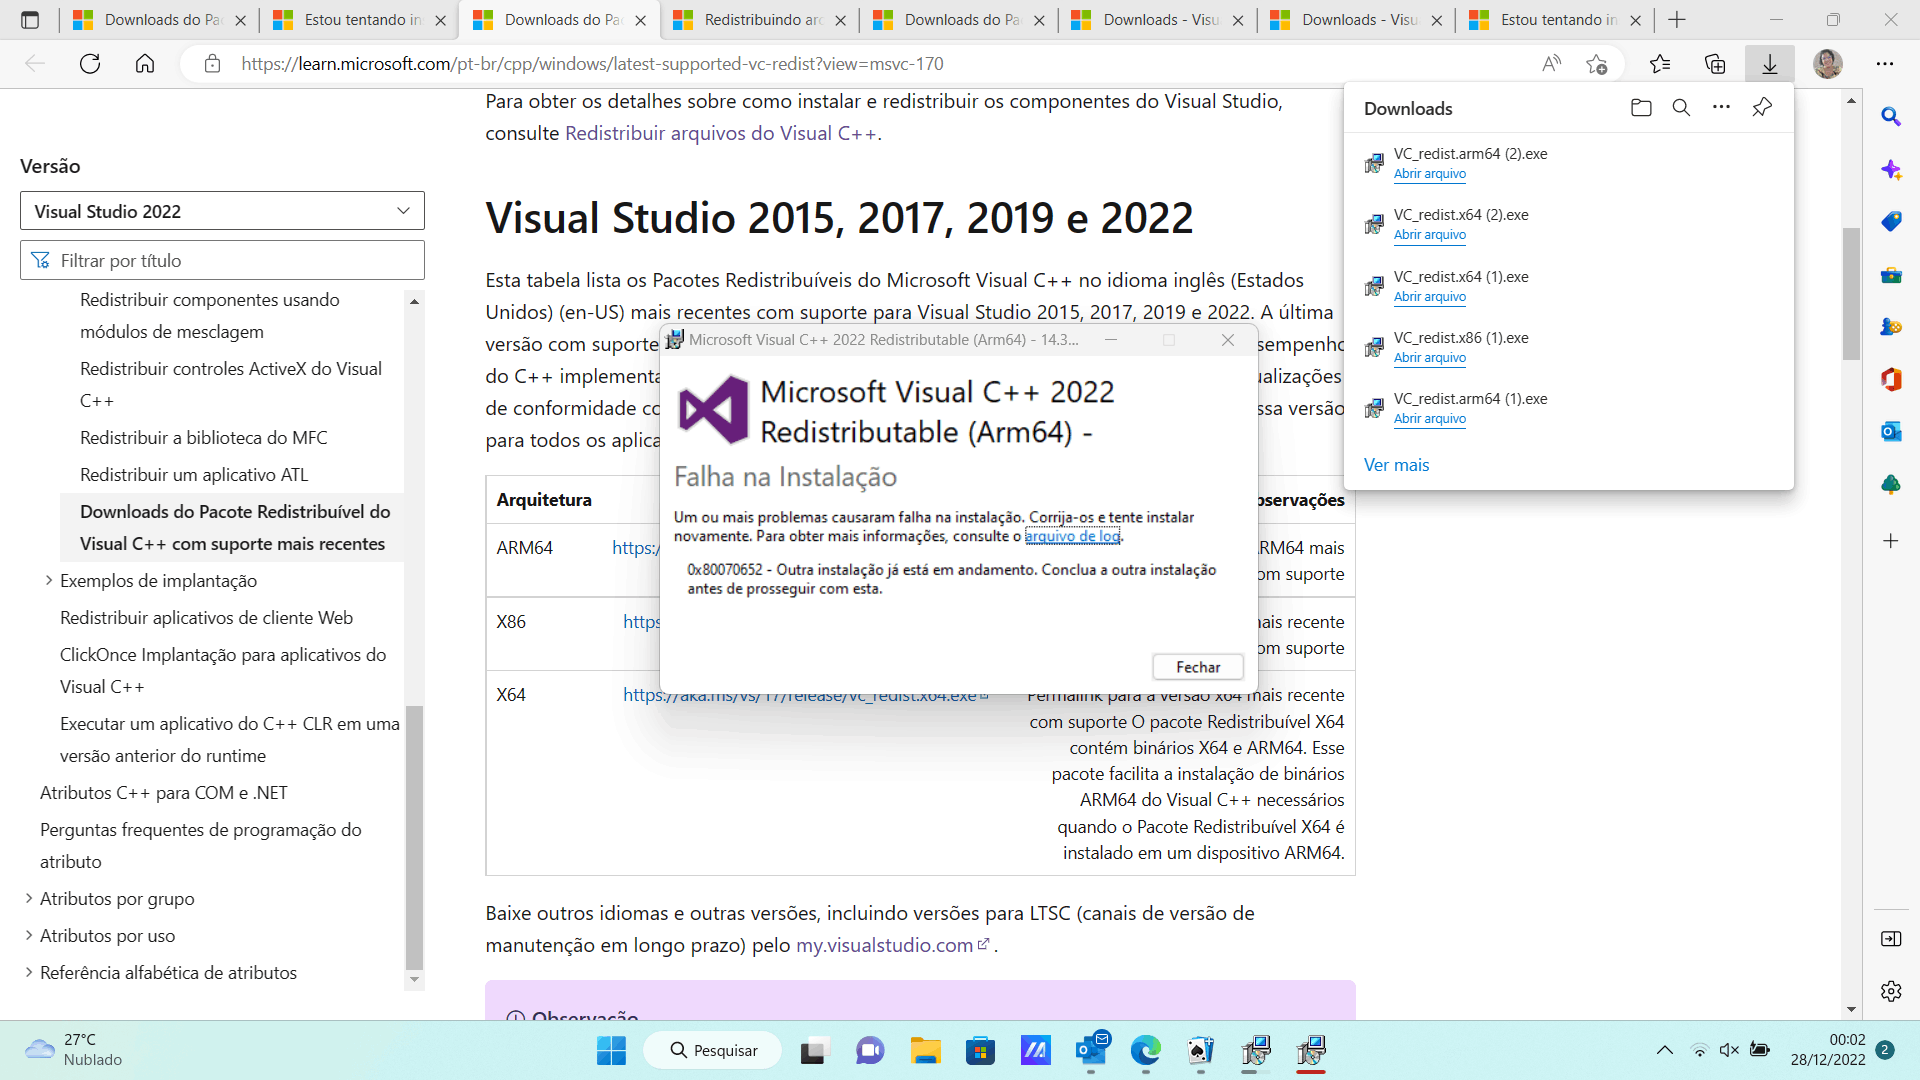Open Windows Start menu on taskbar
Screen dimensions: 1920x1080
point(611,1050)
